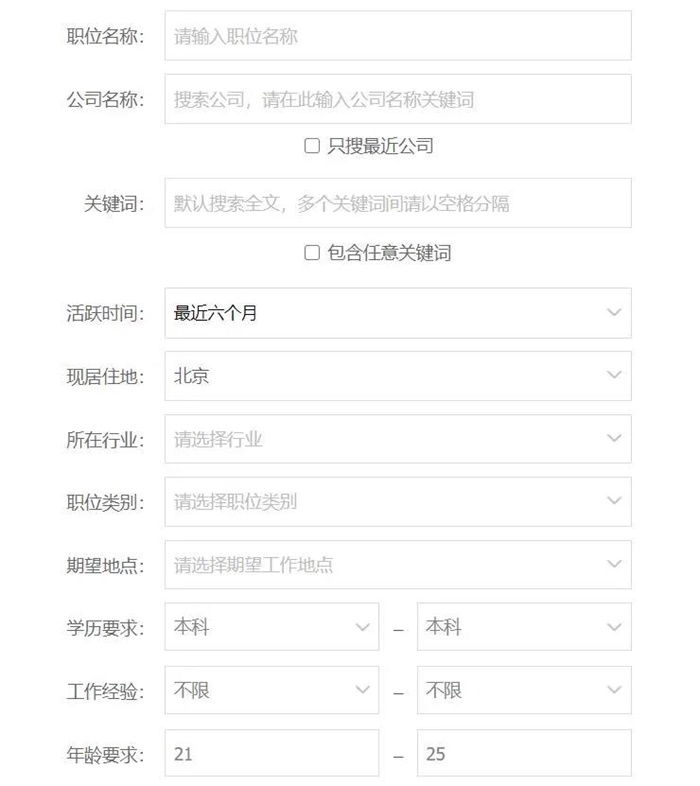This screenshot has height=786, width=700.
Task: Click the maximum age field showing 25
Action: tap(523, 754)
